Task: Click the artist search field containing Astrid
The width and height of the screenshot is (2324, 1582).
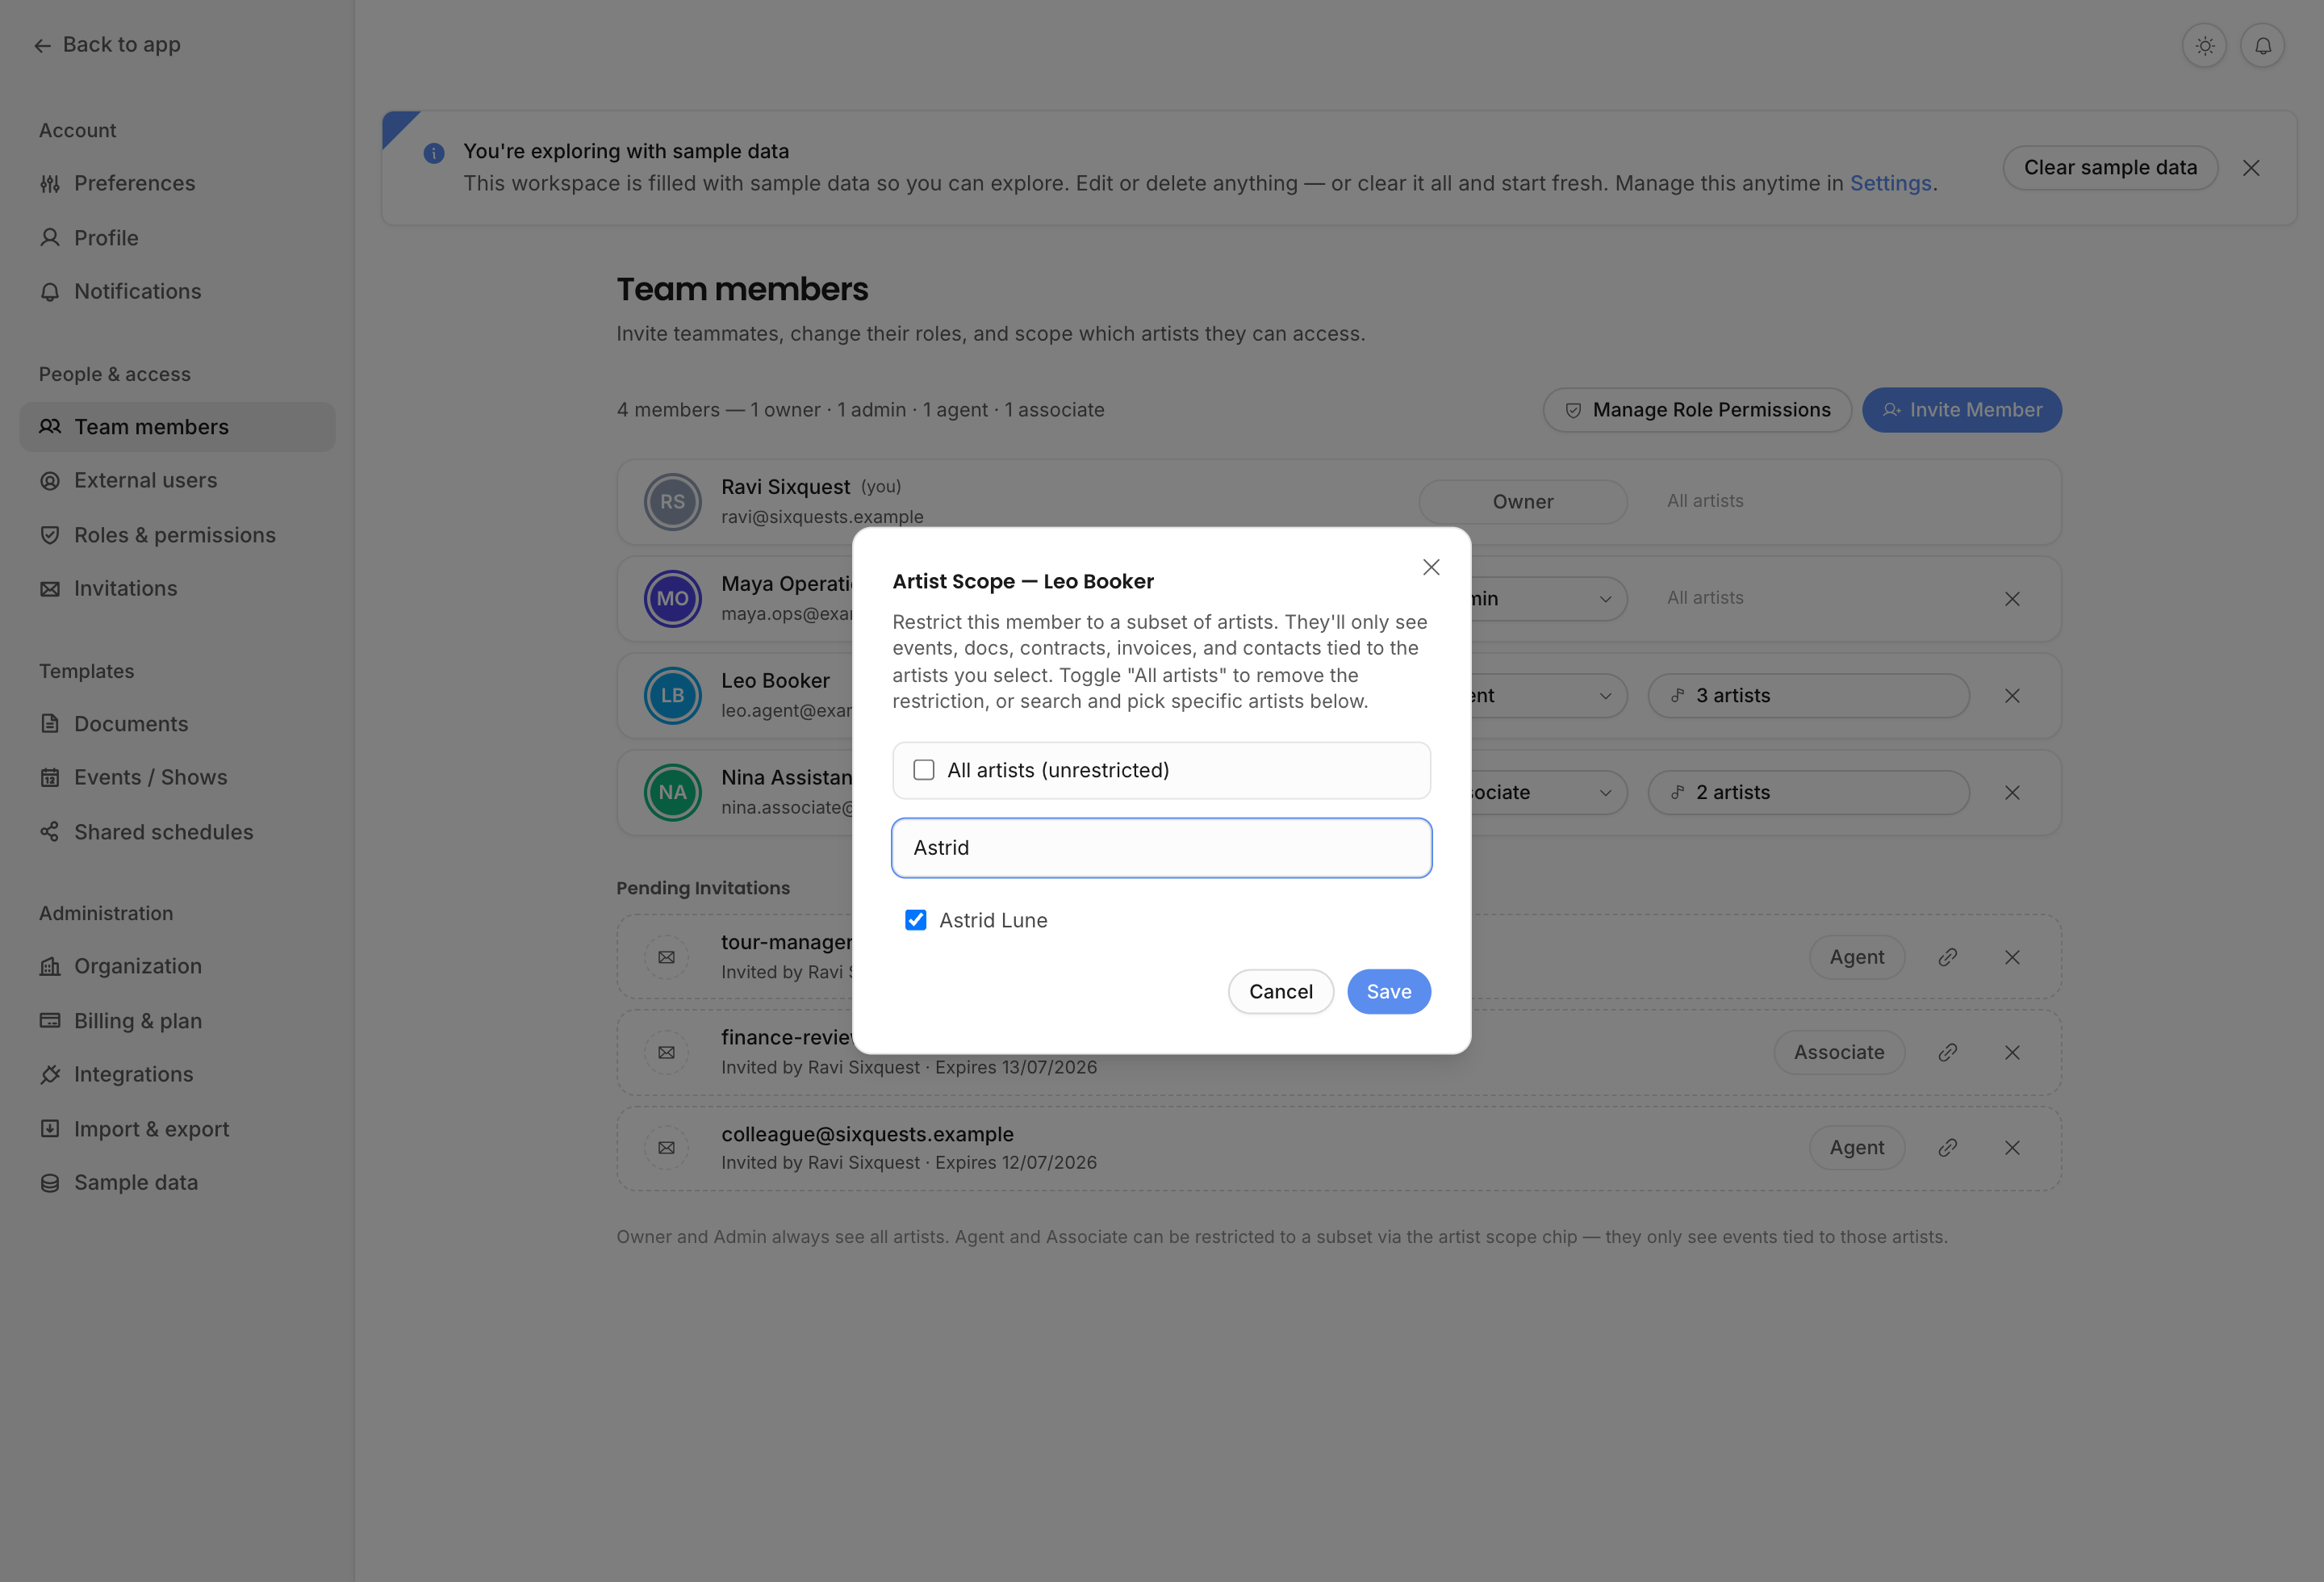Action: tap(1161, 848)
